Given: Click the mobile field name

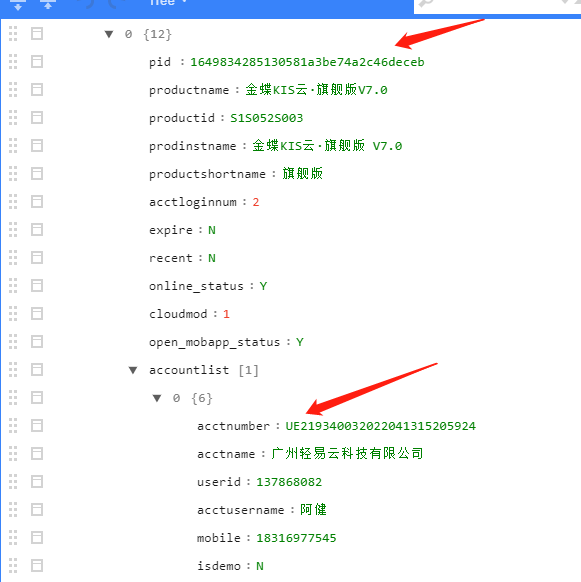Looking at the screenshot, I should point(219,538).
